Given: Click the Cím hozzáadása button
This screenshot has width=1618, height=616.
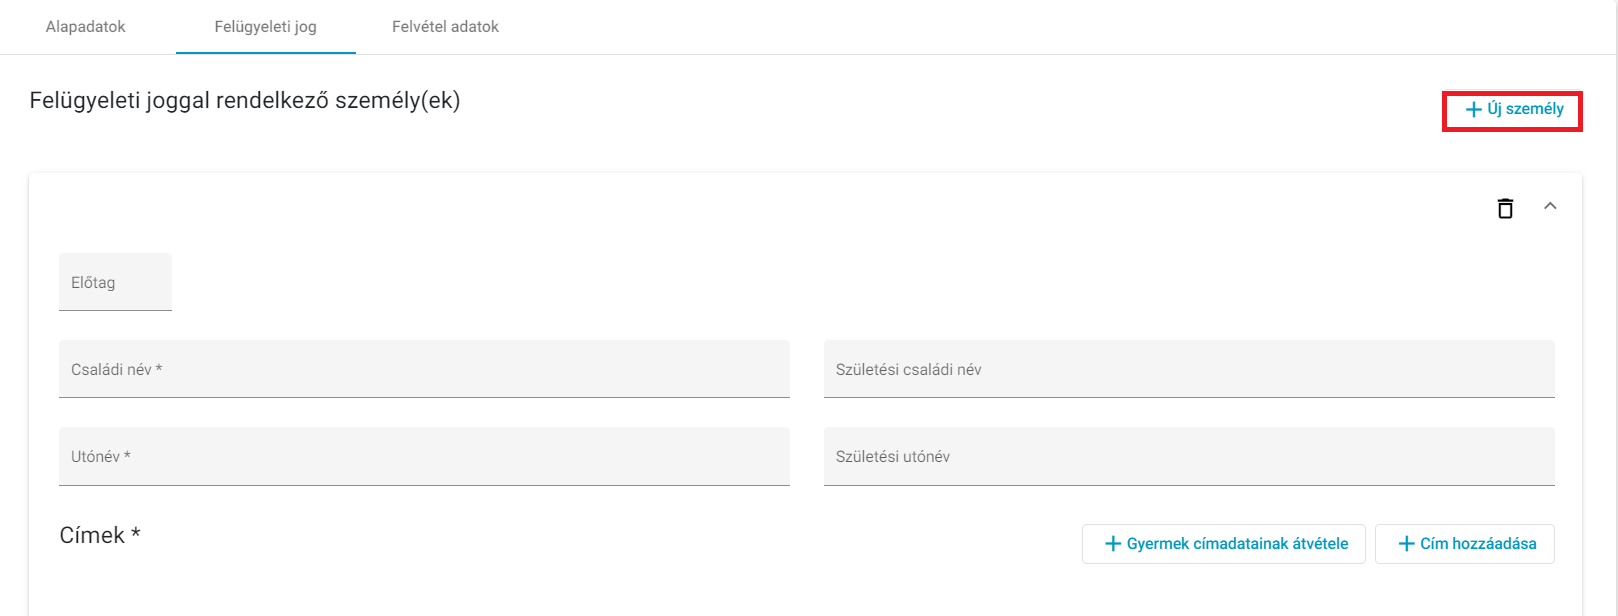Looking at the screenshot, I should [x=1465, y=544].
